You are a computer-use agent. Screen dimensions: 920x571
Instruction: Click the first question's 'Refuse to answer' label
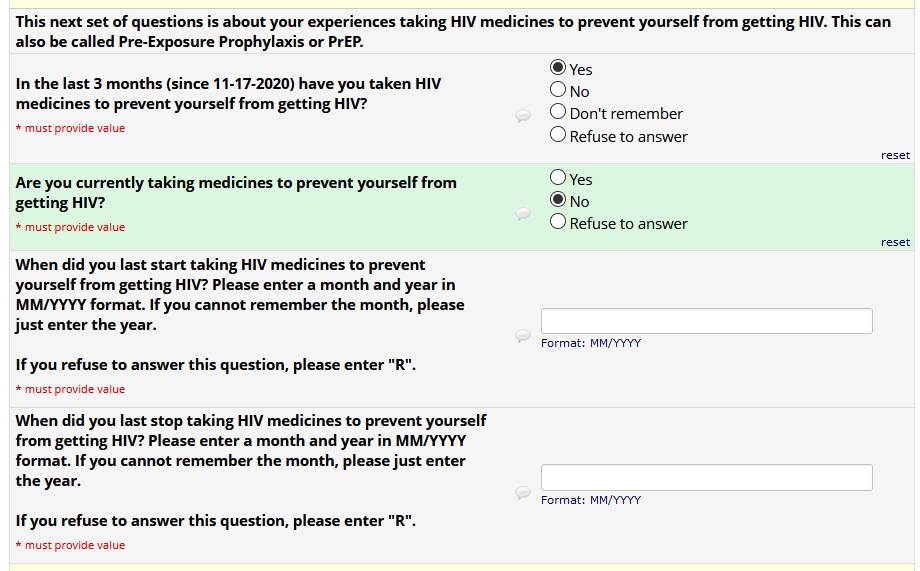point(628,137)
